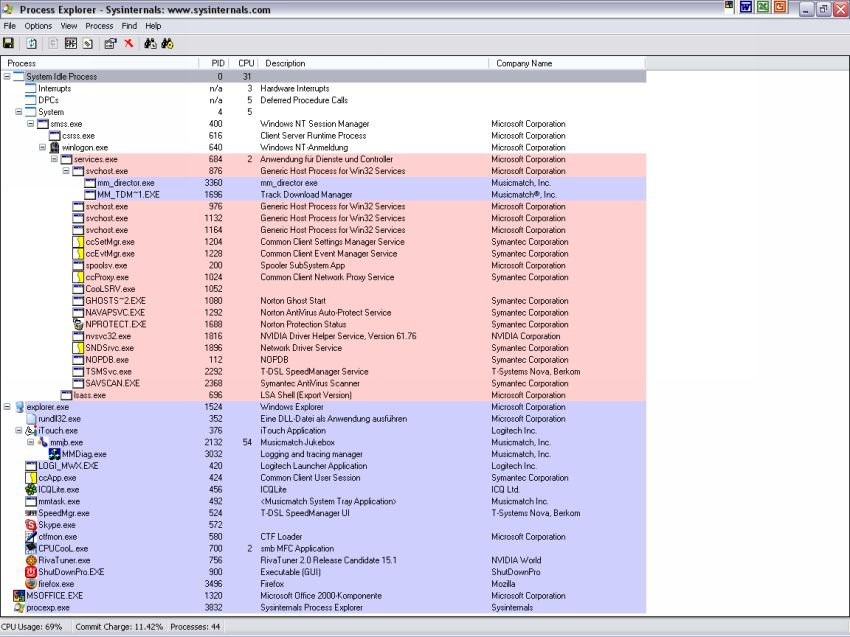
Task: Click the Process Explorer title bar icon
Action: pyautogui.click(x=8, y=9)
